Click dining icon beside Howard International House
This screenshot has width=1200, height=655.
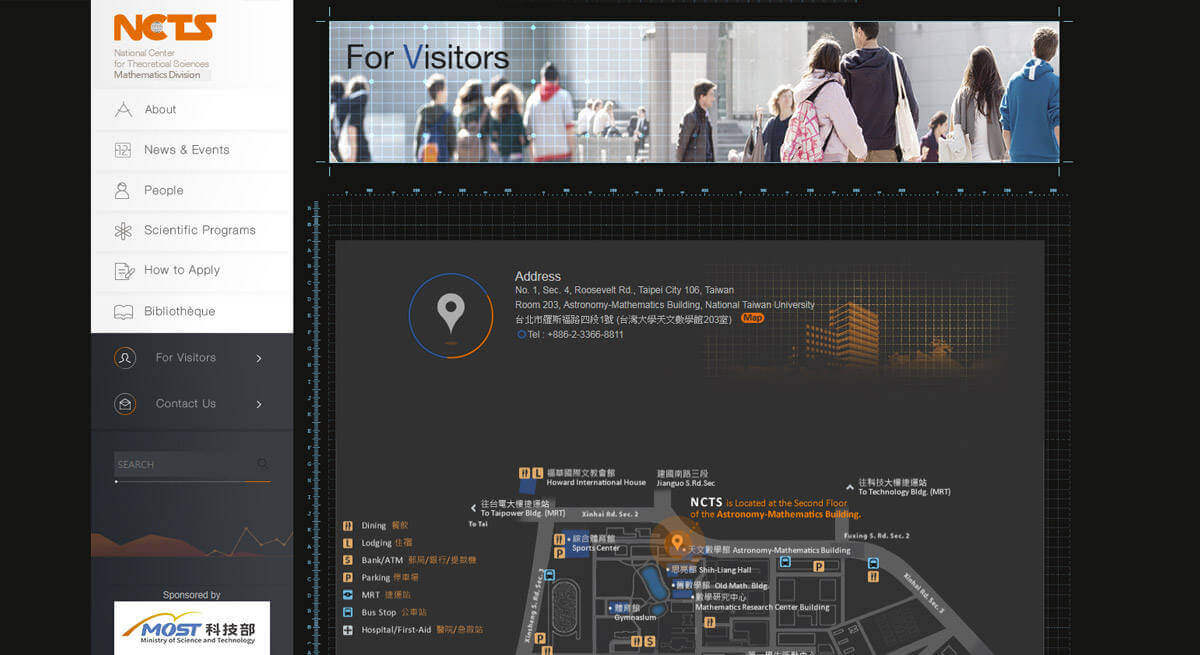pos(524,473)
